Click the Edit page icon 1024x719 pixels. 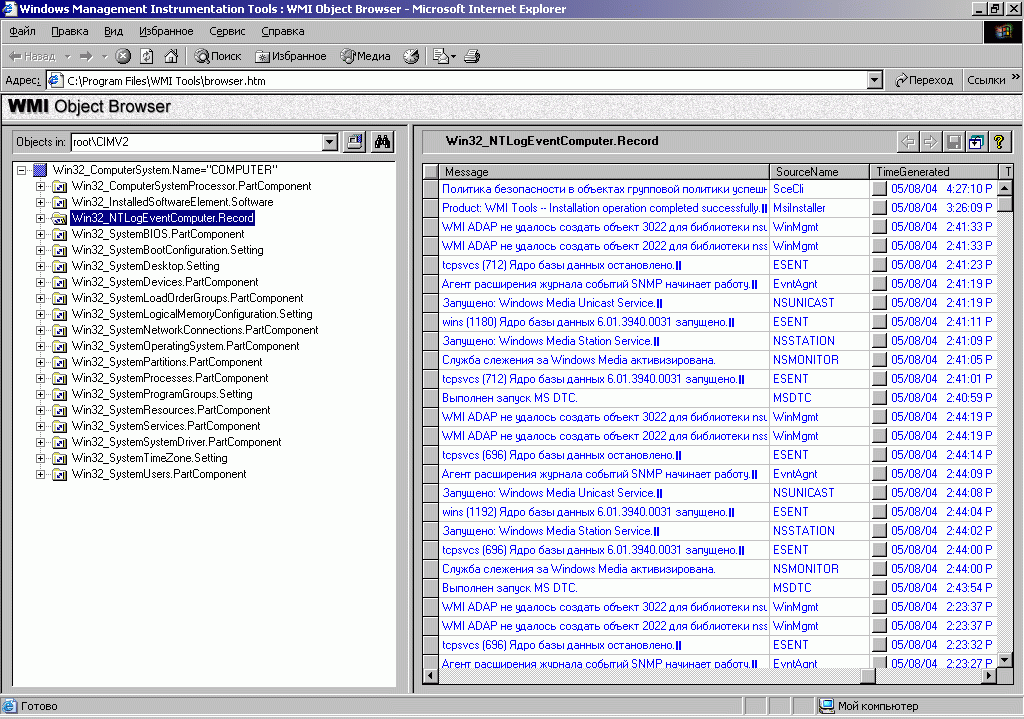pyautogui.click(x=441, y=56)
